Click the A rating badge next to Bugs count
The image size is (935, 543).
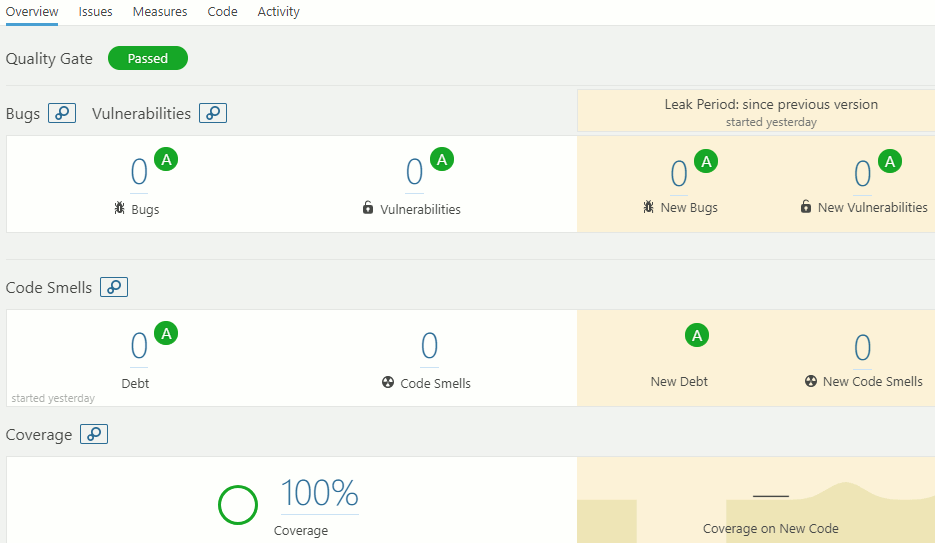point(166,160)
